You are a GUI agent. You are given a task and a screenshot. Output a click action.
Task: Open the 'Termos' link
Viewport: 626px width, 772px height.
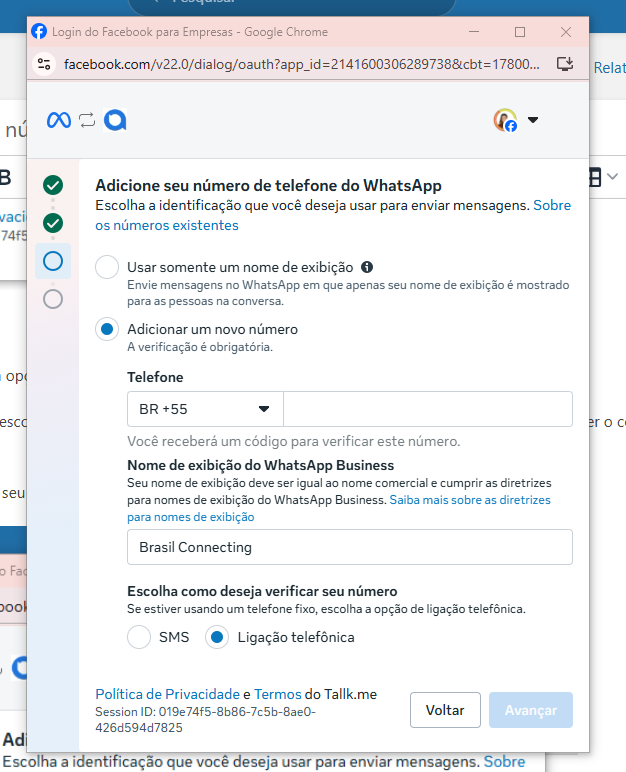(278, 694)
